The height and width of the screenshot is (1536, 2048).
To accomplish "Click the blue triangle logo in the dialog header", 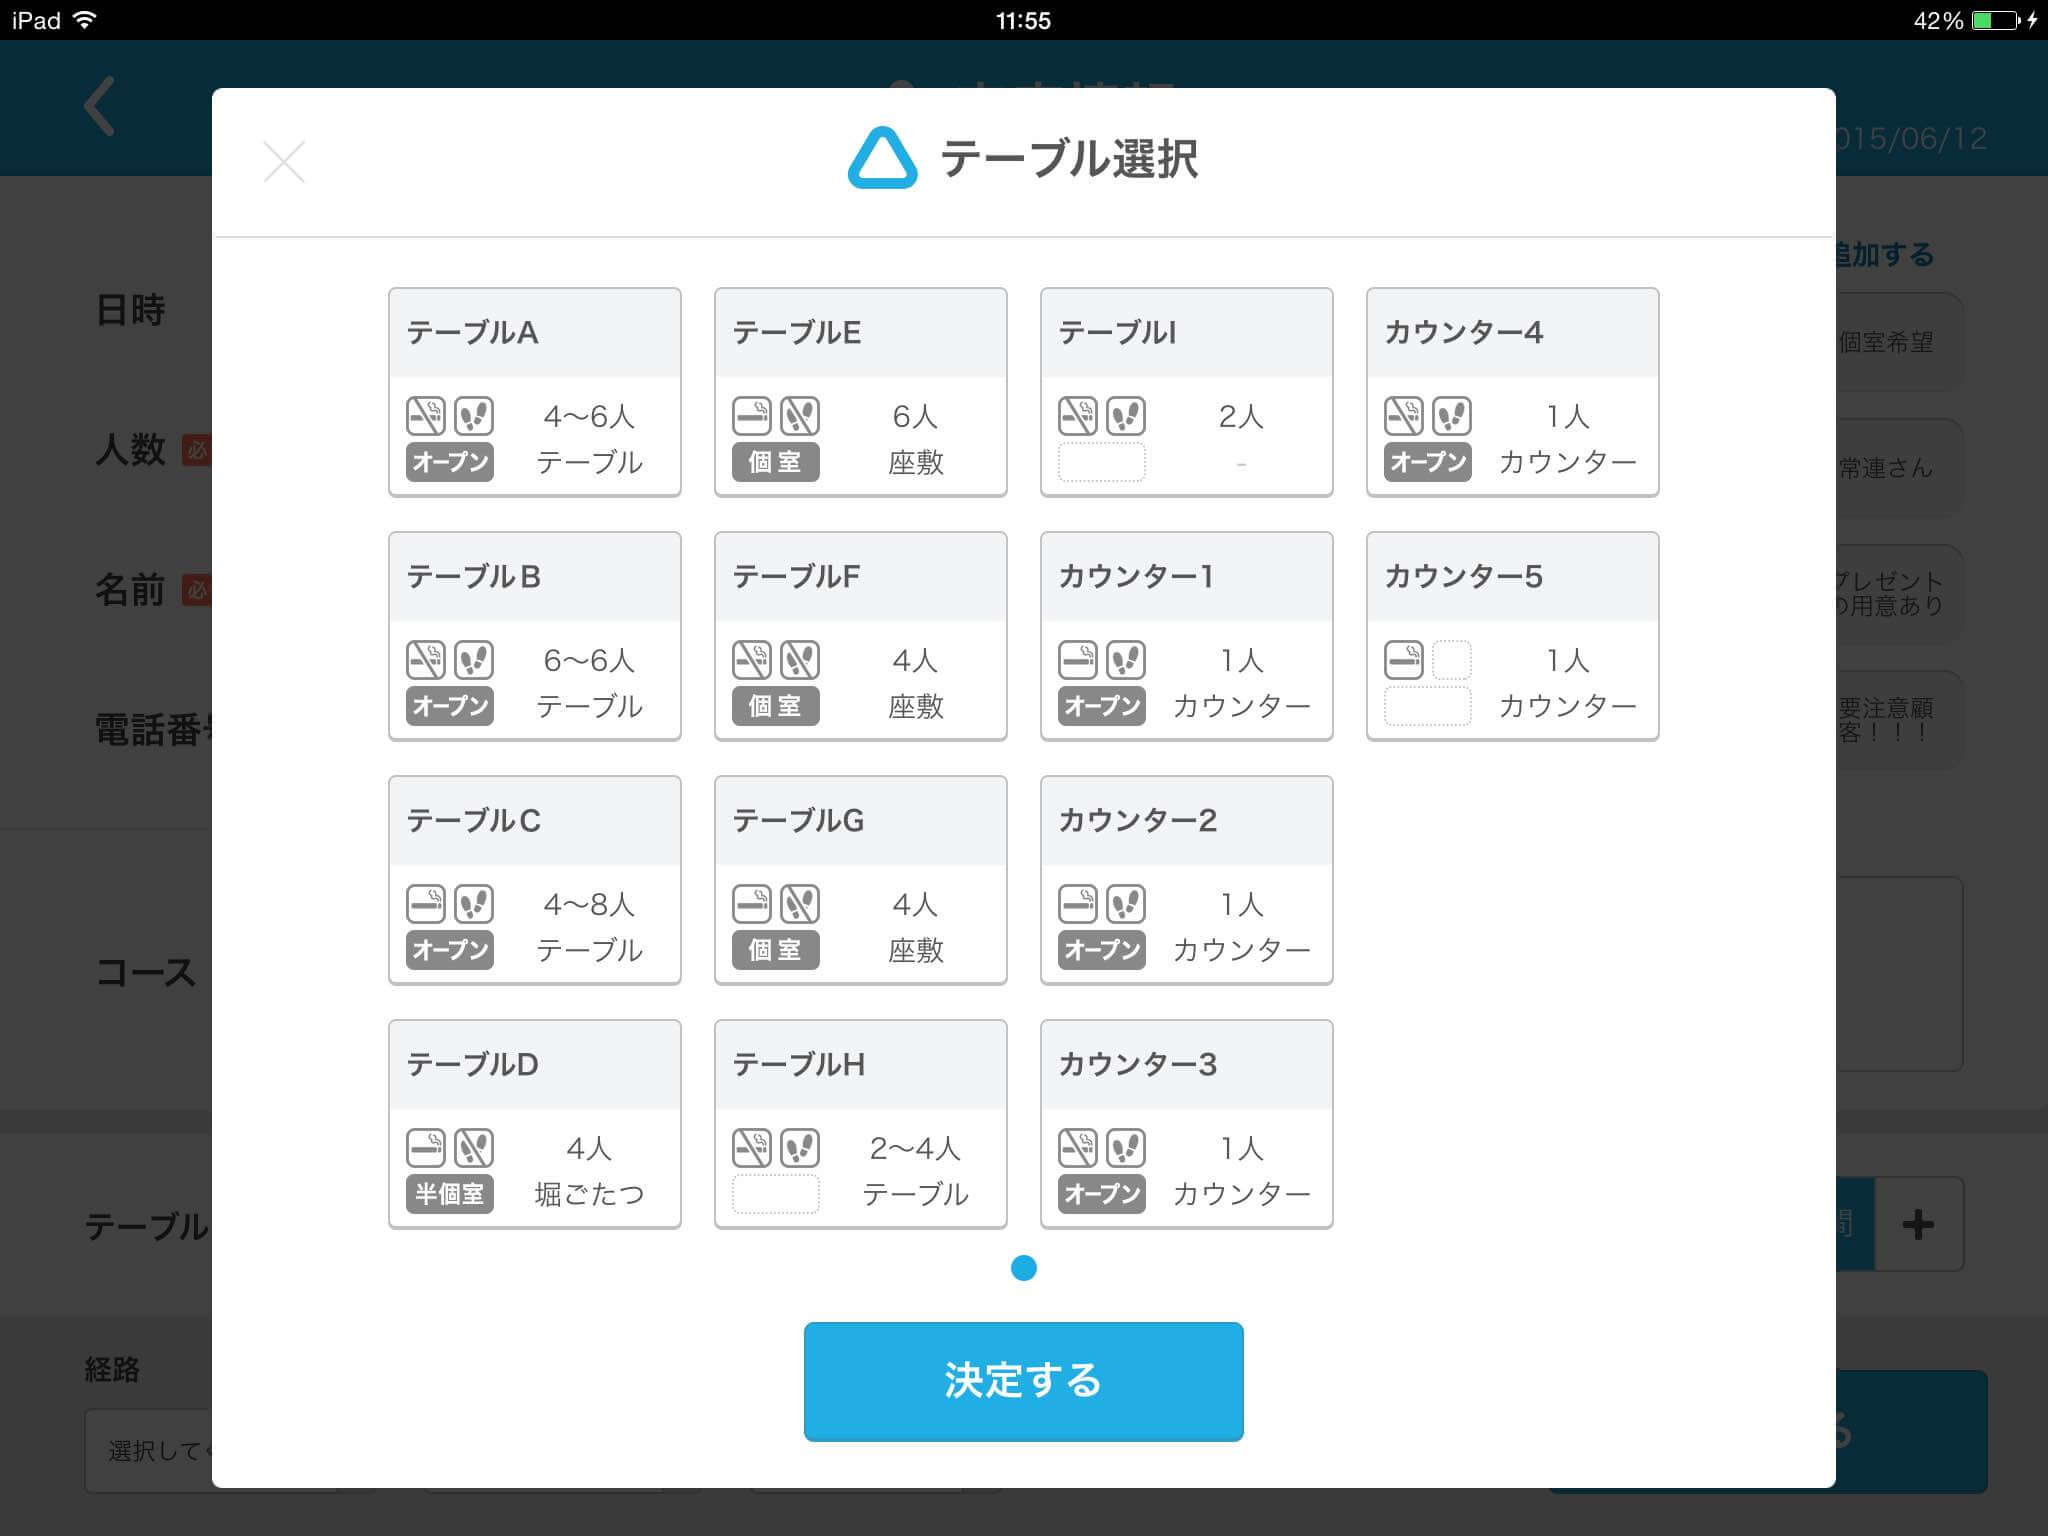I will [882, 159].
